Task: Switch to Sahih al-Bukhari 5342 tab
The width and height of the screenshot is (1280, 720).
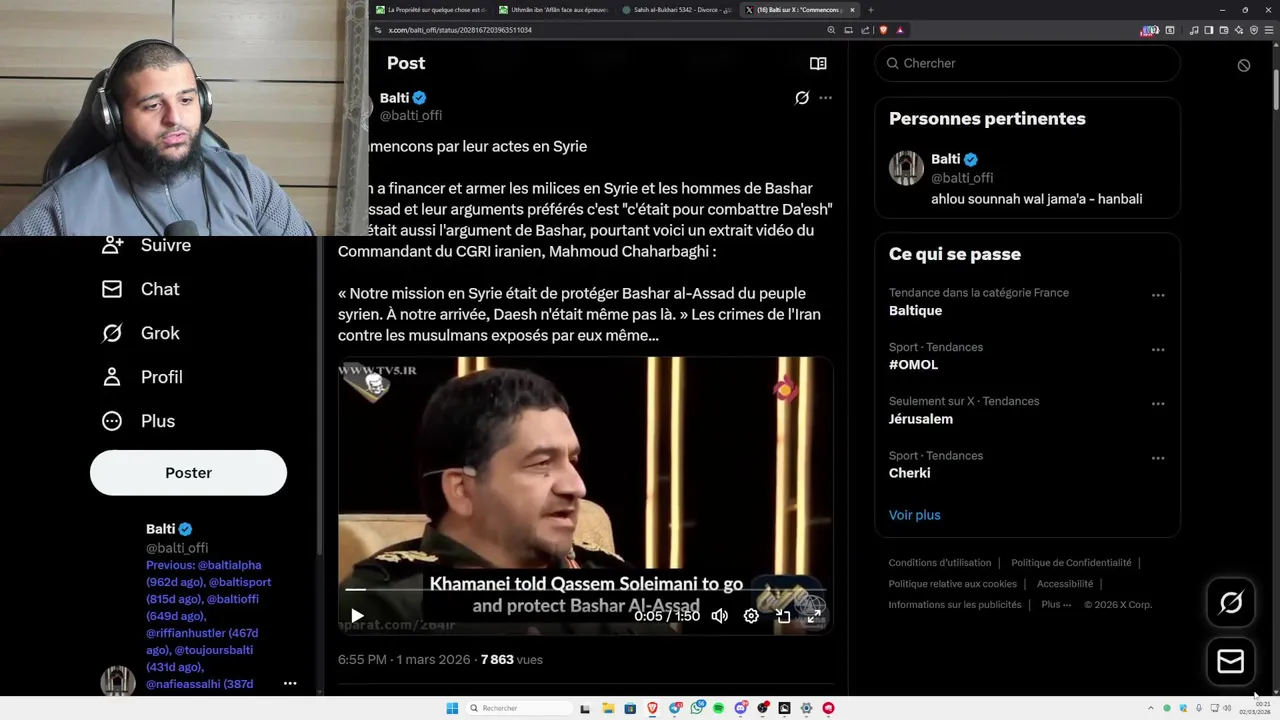Action: click(x=678, y=10)
